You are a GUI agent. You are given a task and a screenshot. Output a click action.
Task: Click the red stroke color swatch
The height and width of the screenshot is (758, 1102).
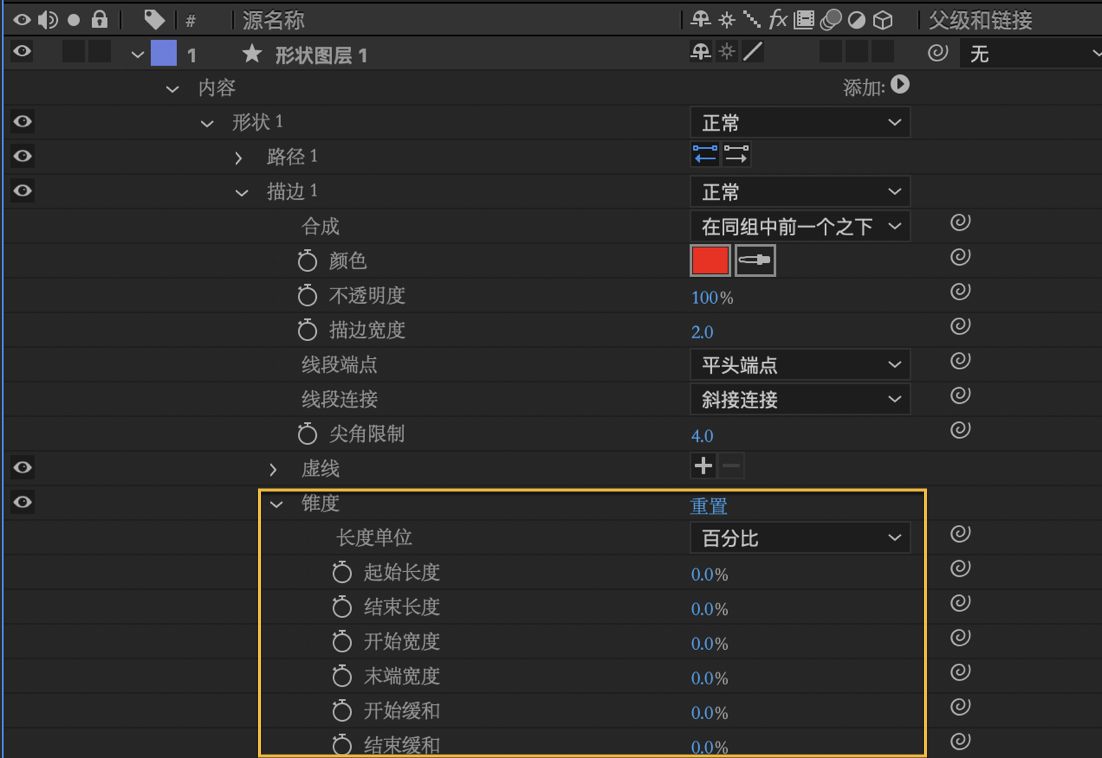[710, 260]
